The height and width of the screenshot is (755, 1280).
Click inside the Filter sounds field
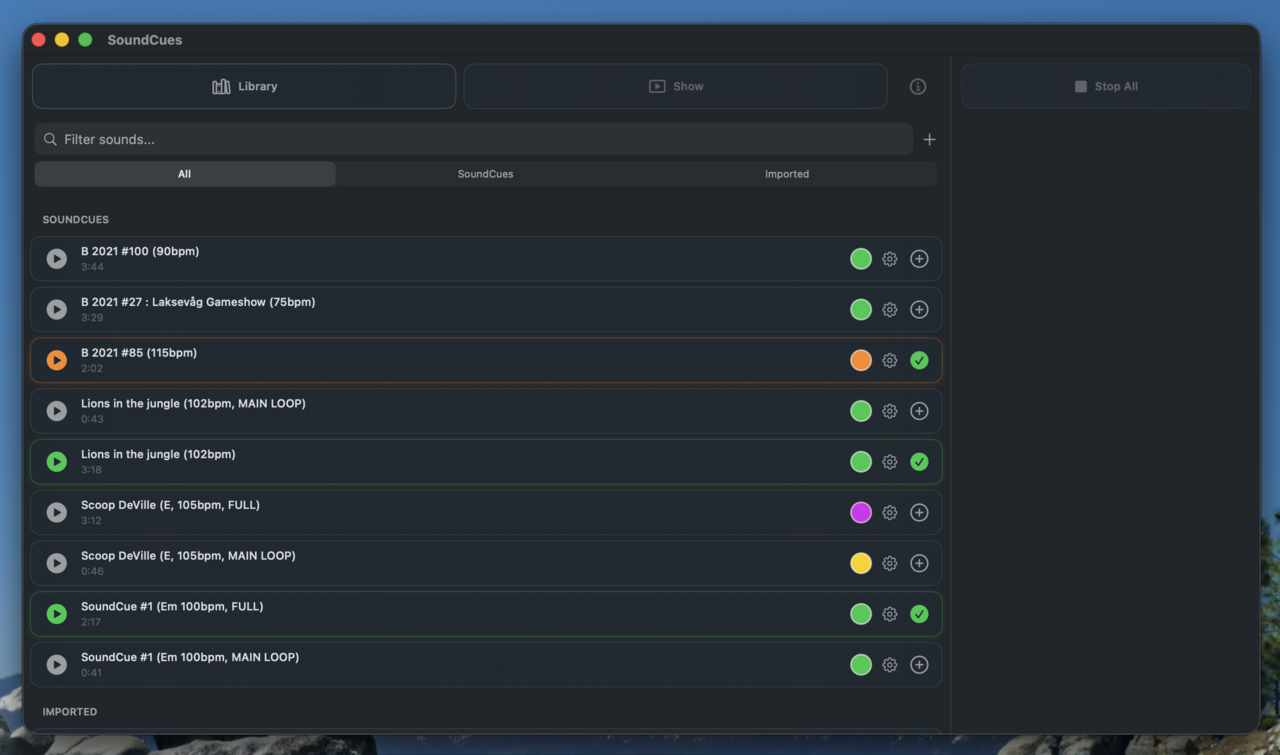400,139
